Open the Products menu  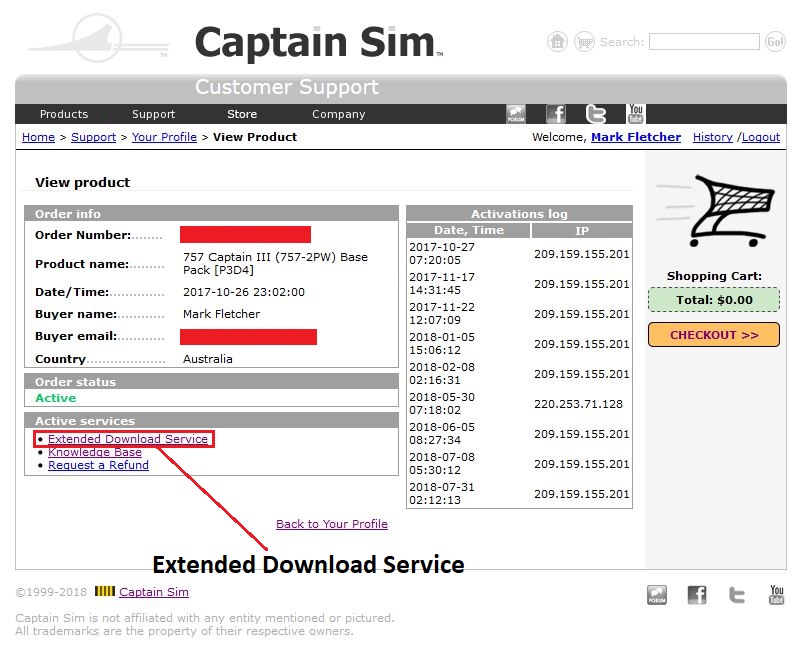coord(64,114)
